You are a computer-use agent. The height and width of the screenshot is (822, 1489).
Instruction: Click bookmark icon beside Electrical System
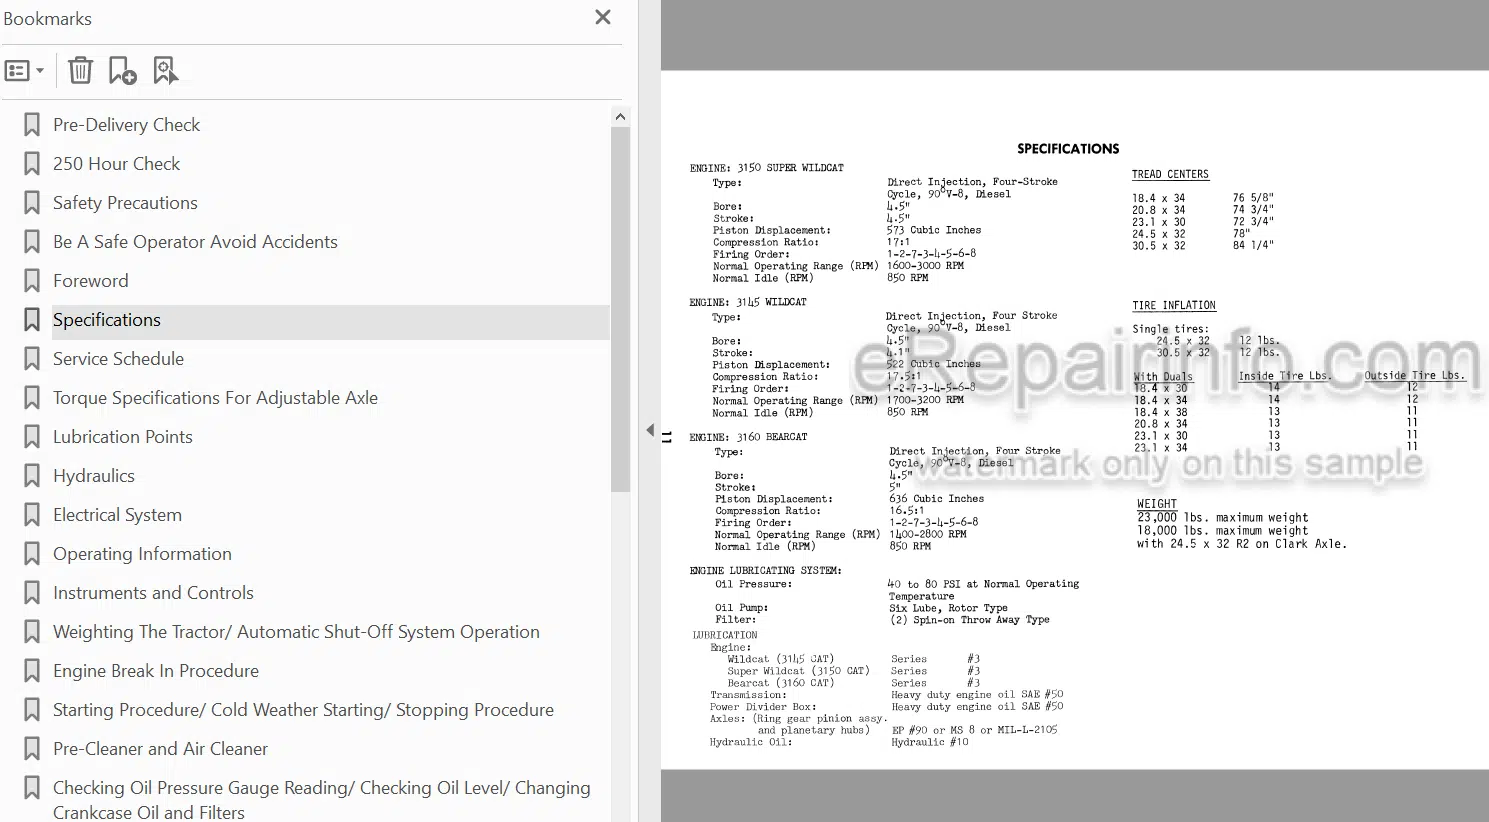pos(32,515)
